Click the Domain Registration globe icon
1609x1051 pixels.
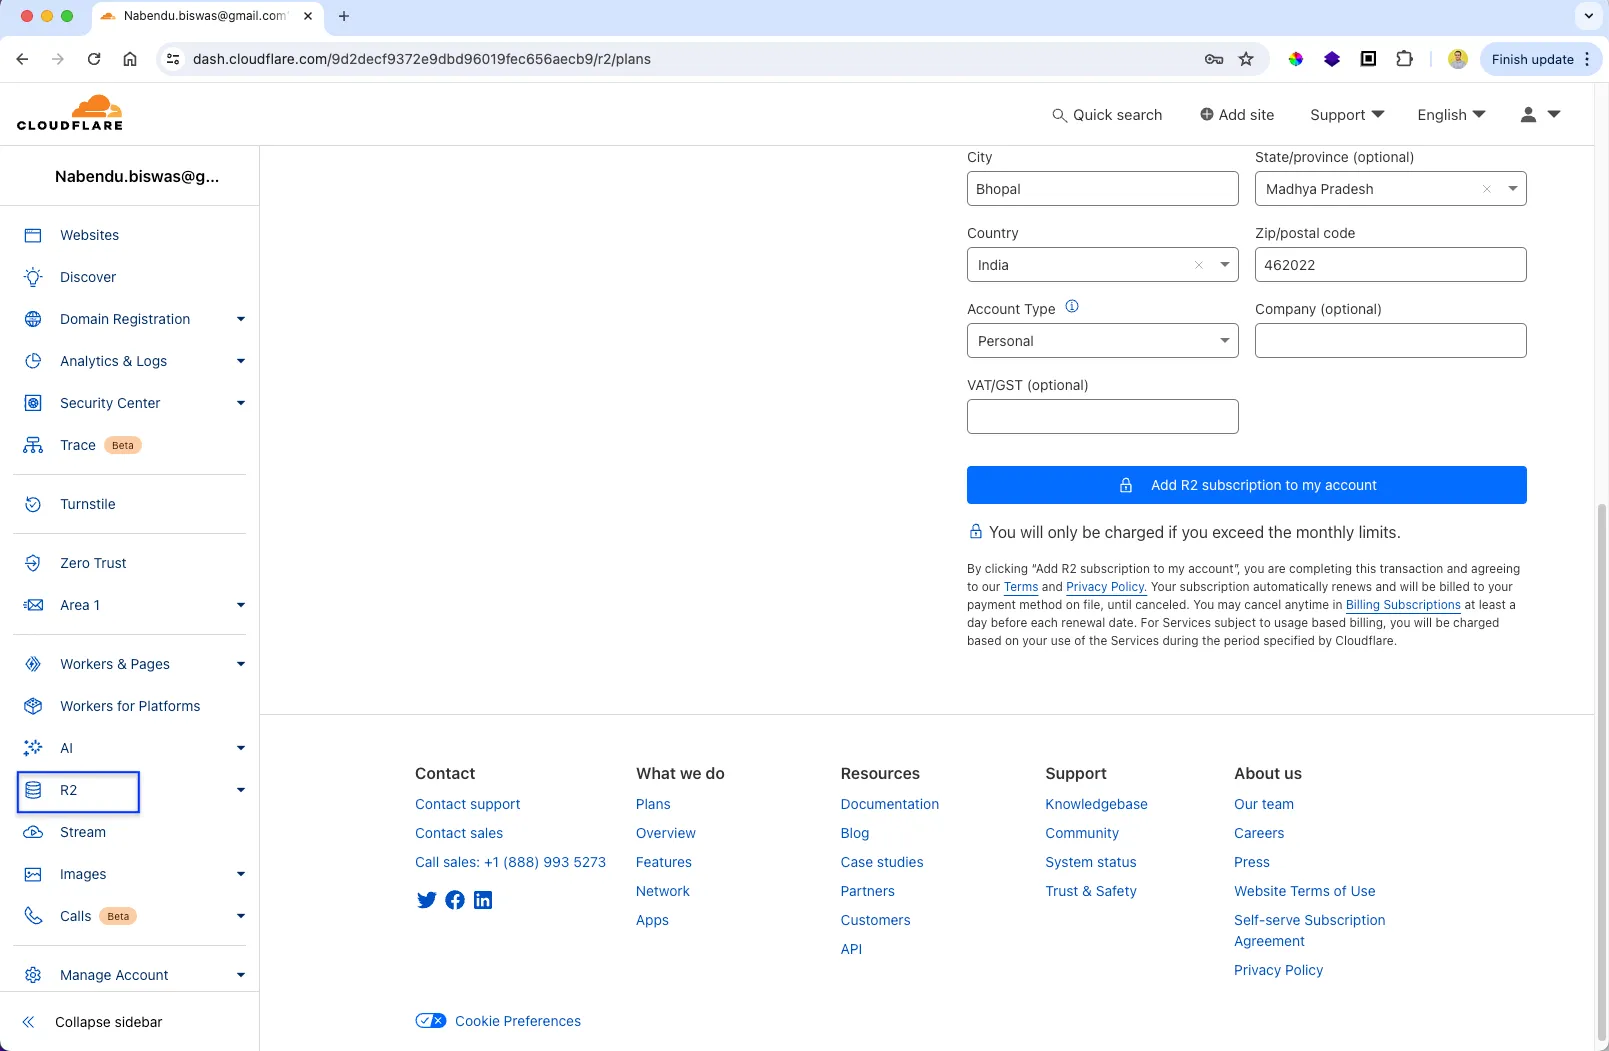tap(33, 319)
